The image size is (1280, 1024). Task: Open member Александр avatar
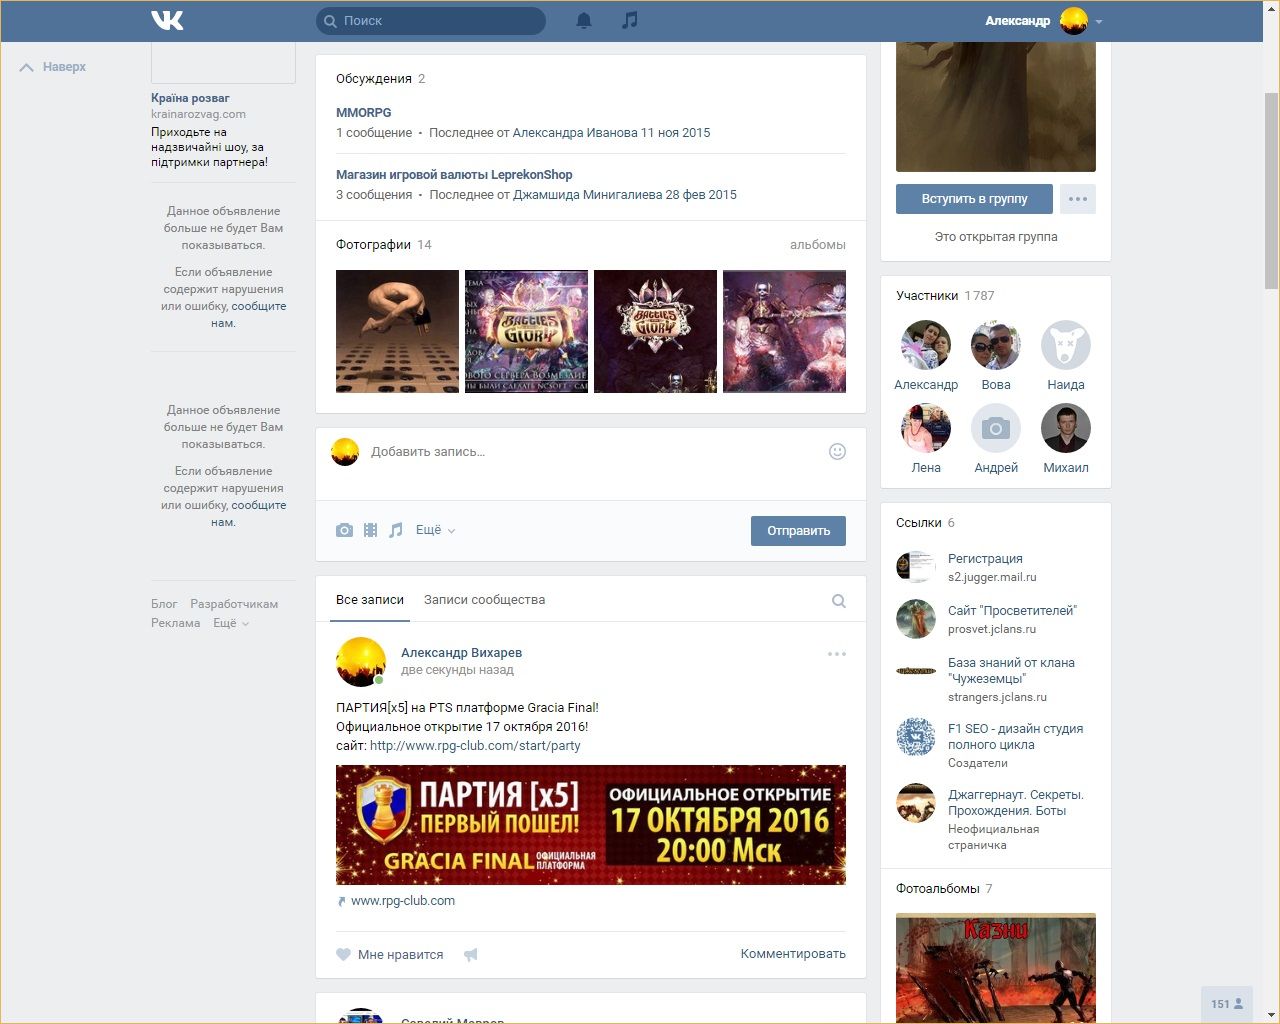[x=926, y=345]
